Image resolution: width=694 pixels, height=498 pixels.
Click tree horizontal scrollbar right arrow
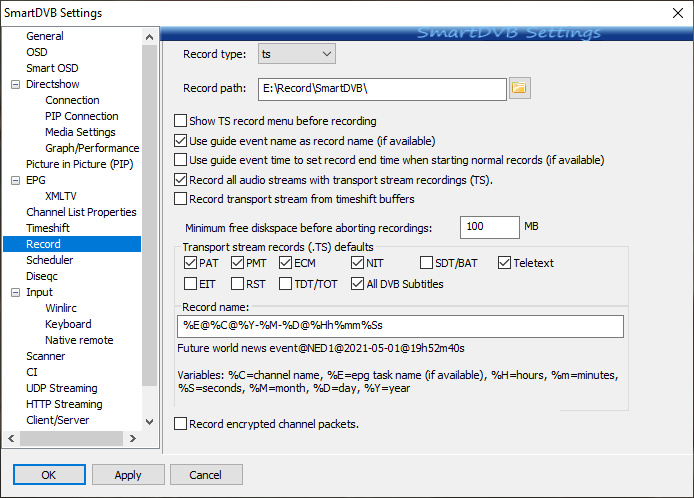click(132, 439)
